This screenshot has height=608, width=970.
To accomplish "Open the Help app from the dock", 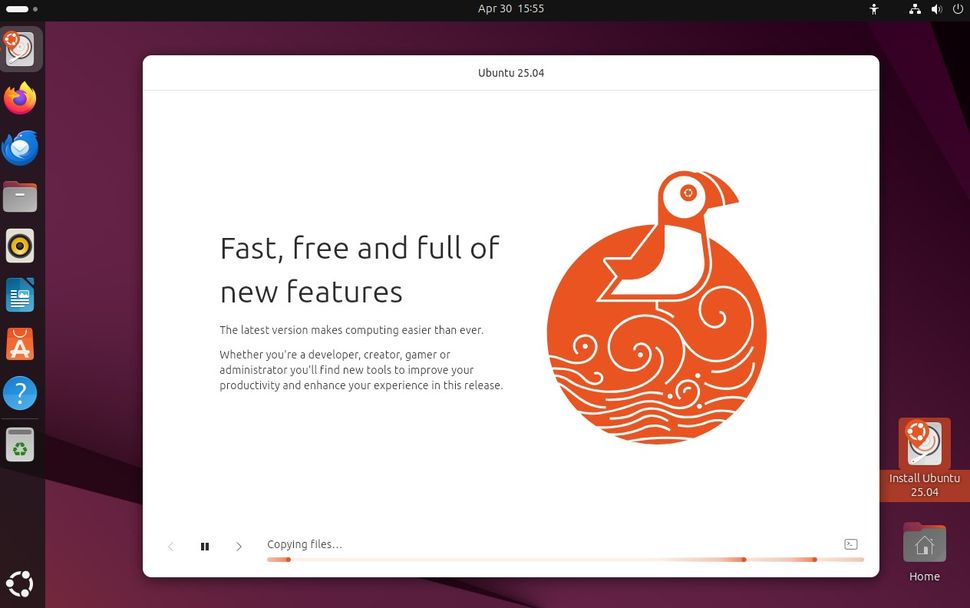I will pyautogui.click(x=20, y=393).
